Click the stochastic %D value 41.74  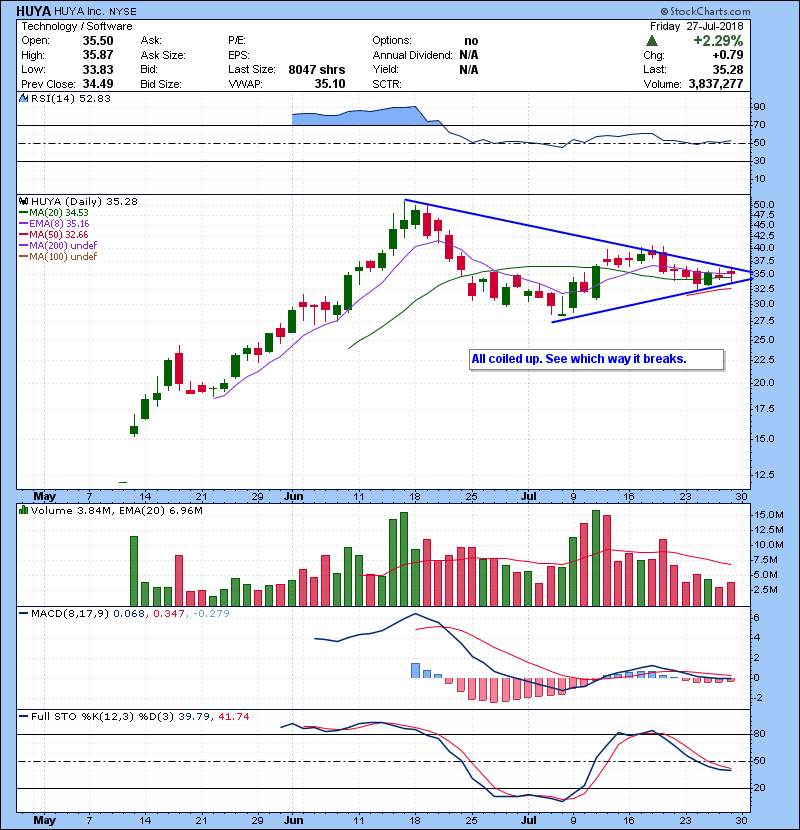[233, 716]
